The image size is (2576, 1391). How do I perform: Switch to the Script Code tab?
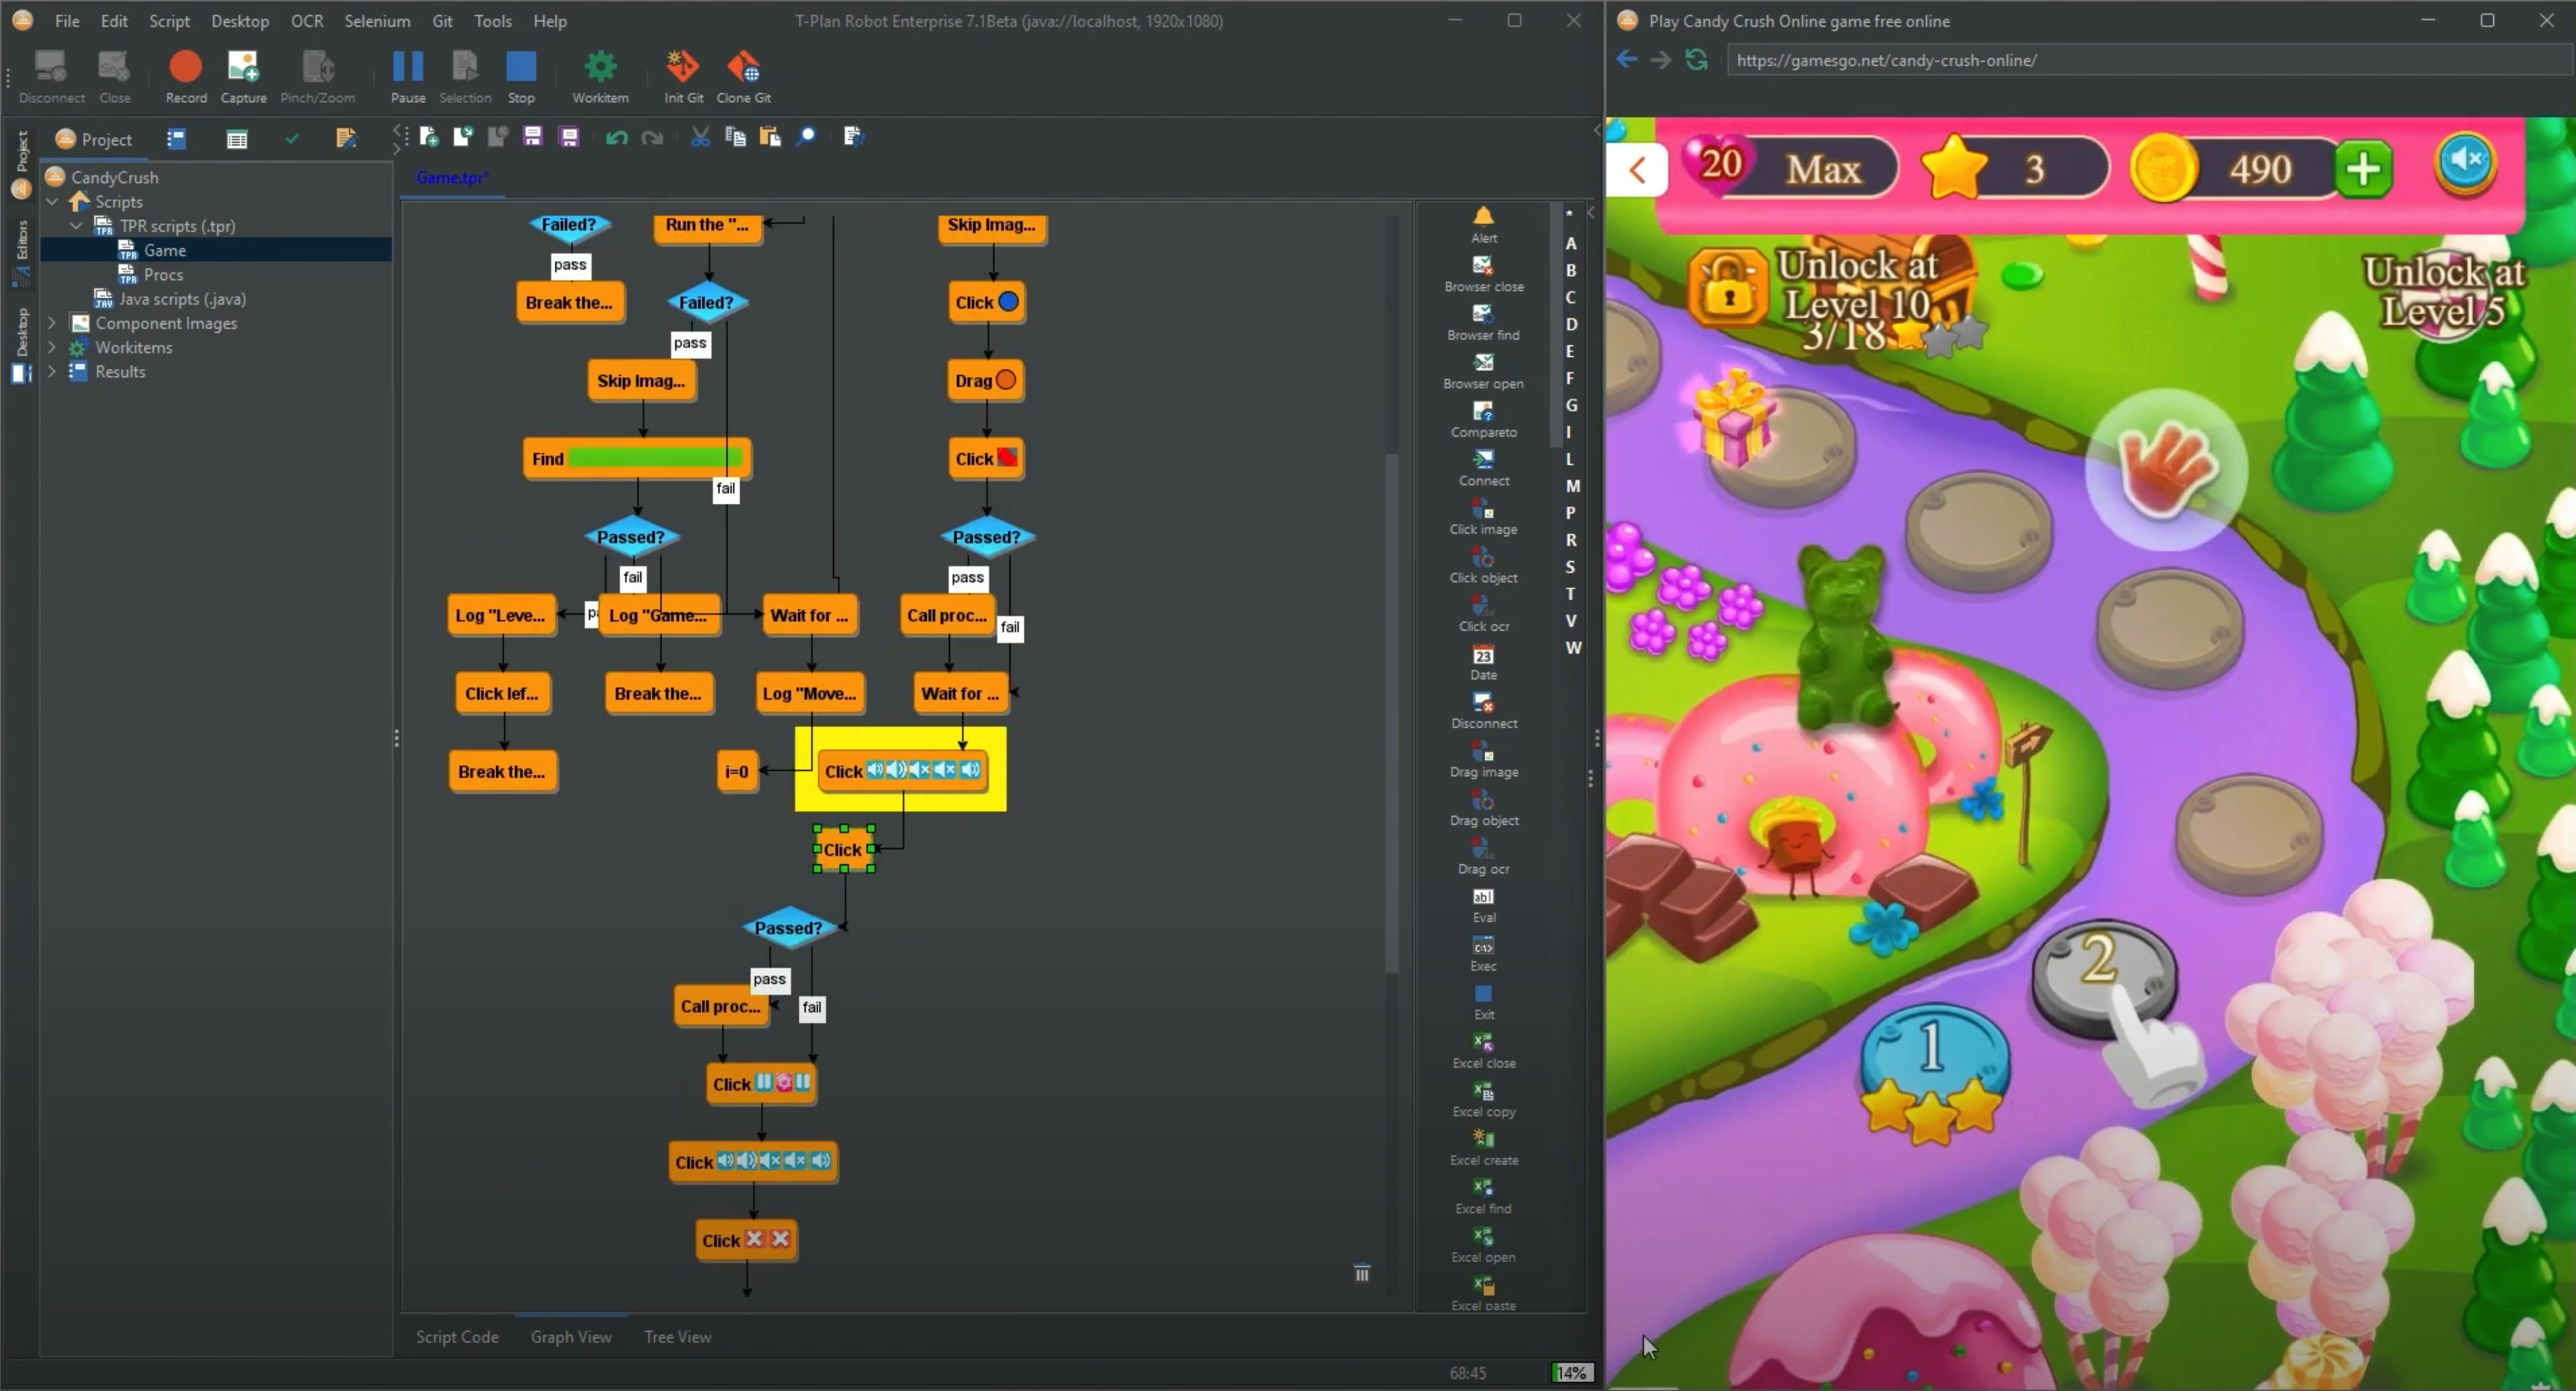[457, 1336]
